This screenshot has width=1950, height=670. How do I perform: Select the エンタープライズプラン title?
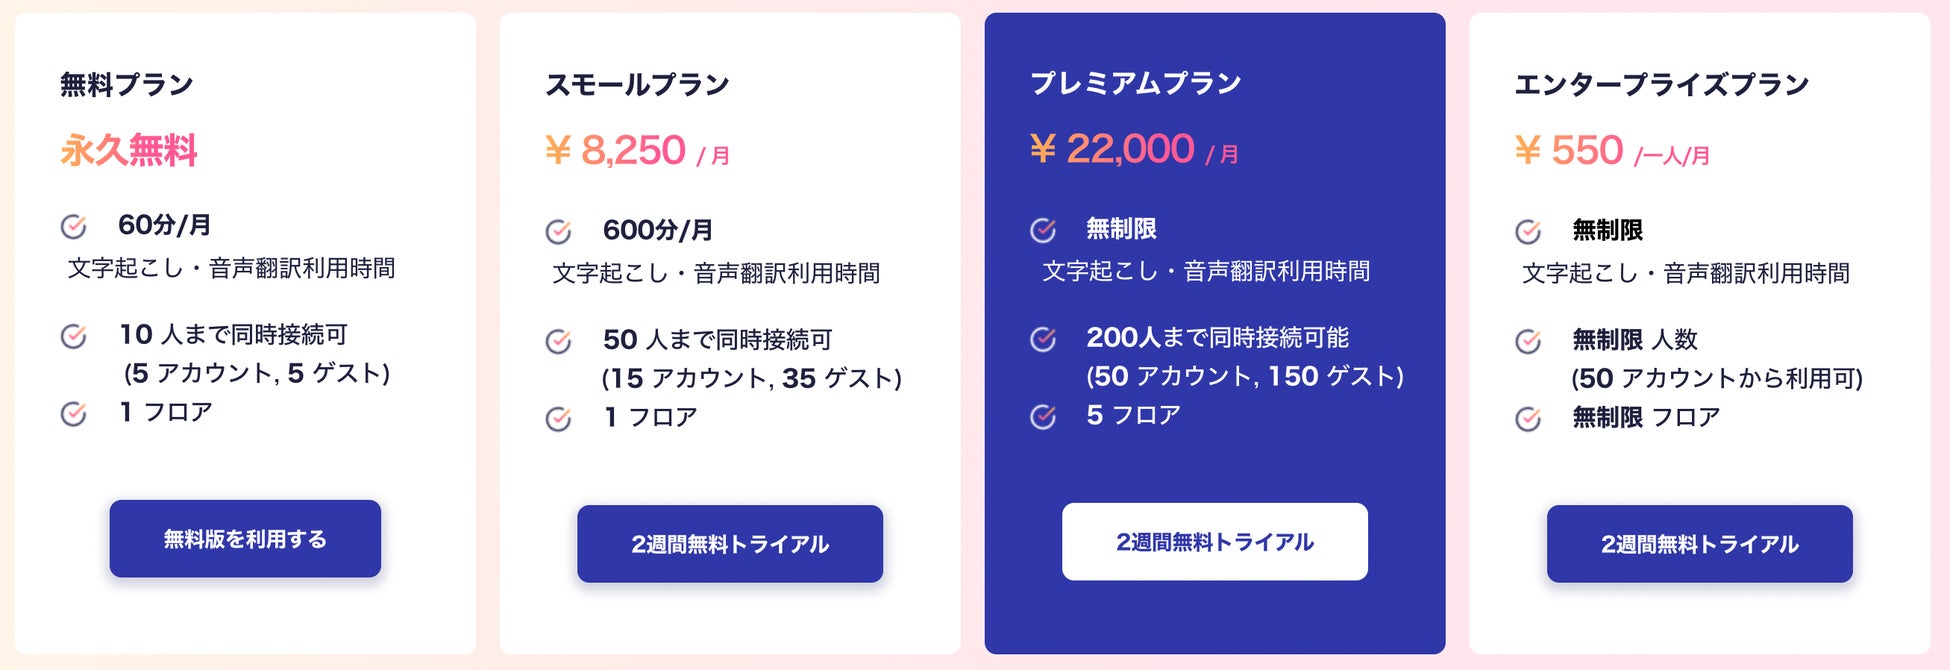click(x=1662, y=84)
